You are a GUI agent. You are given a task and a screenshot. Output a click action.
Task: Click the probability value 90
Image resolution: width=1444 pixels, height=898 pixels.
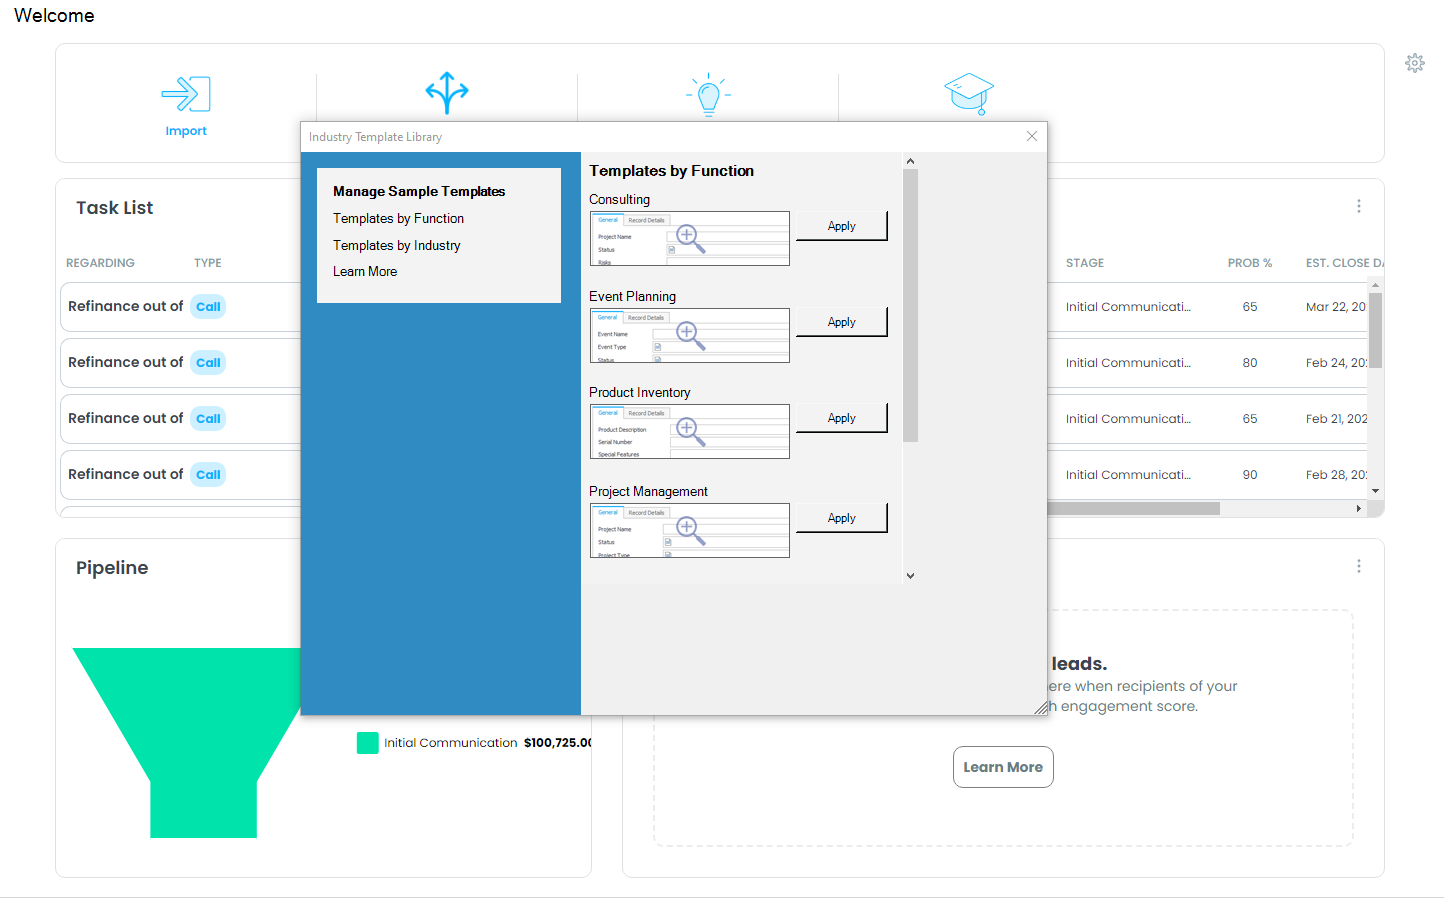1250,475
